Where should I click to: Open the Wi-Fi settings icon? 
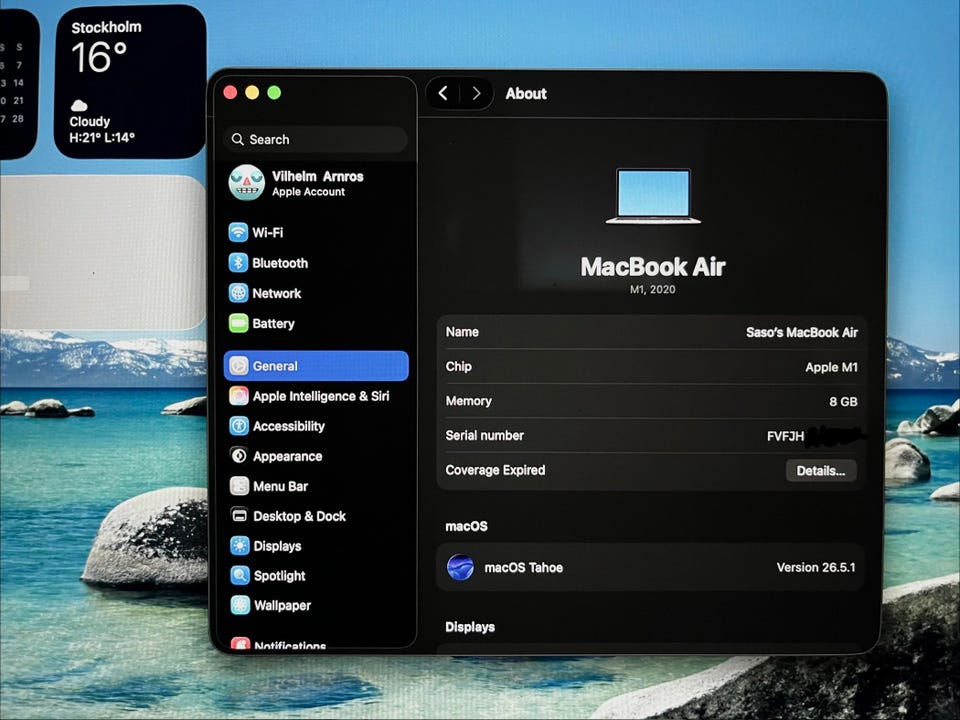238,233
